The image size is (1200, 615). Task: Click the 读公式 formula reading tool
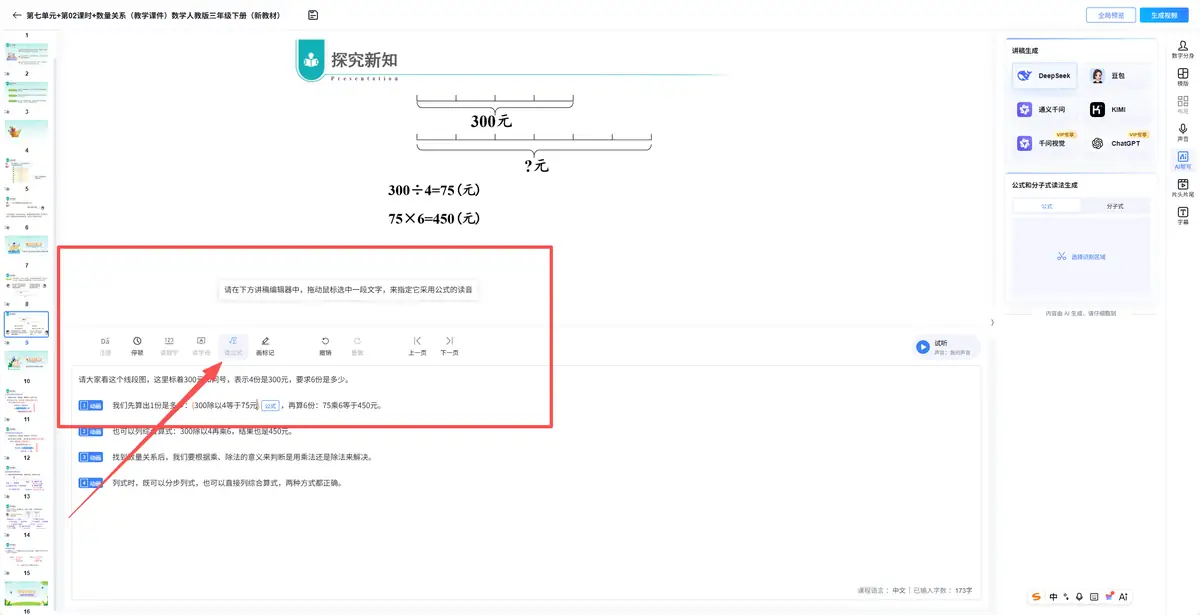point(233,346)
